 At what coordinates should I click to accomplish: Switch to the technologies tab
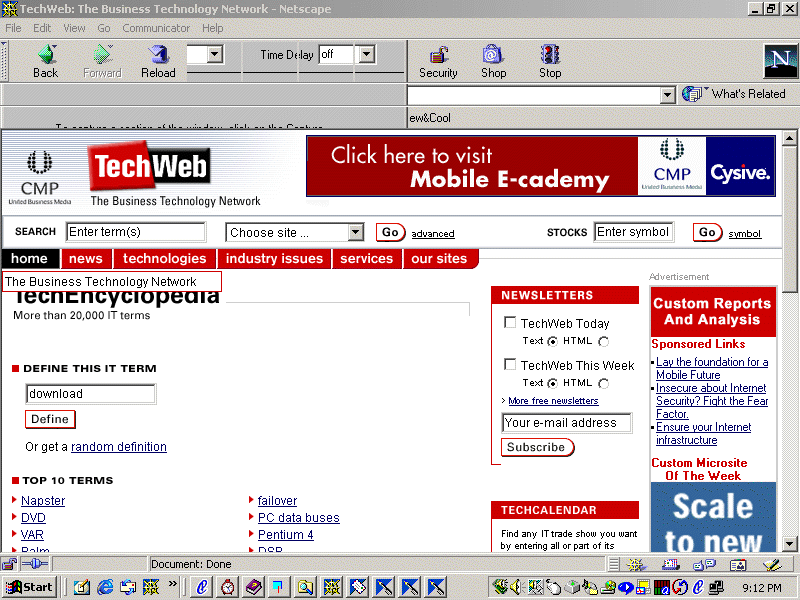coord(165,259)
